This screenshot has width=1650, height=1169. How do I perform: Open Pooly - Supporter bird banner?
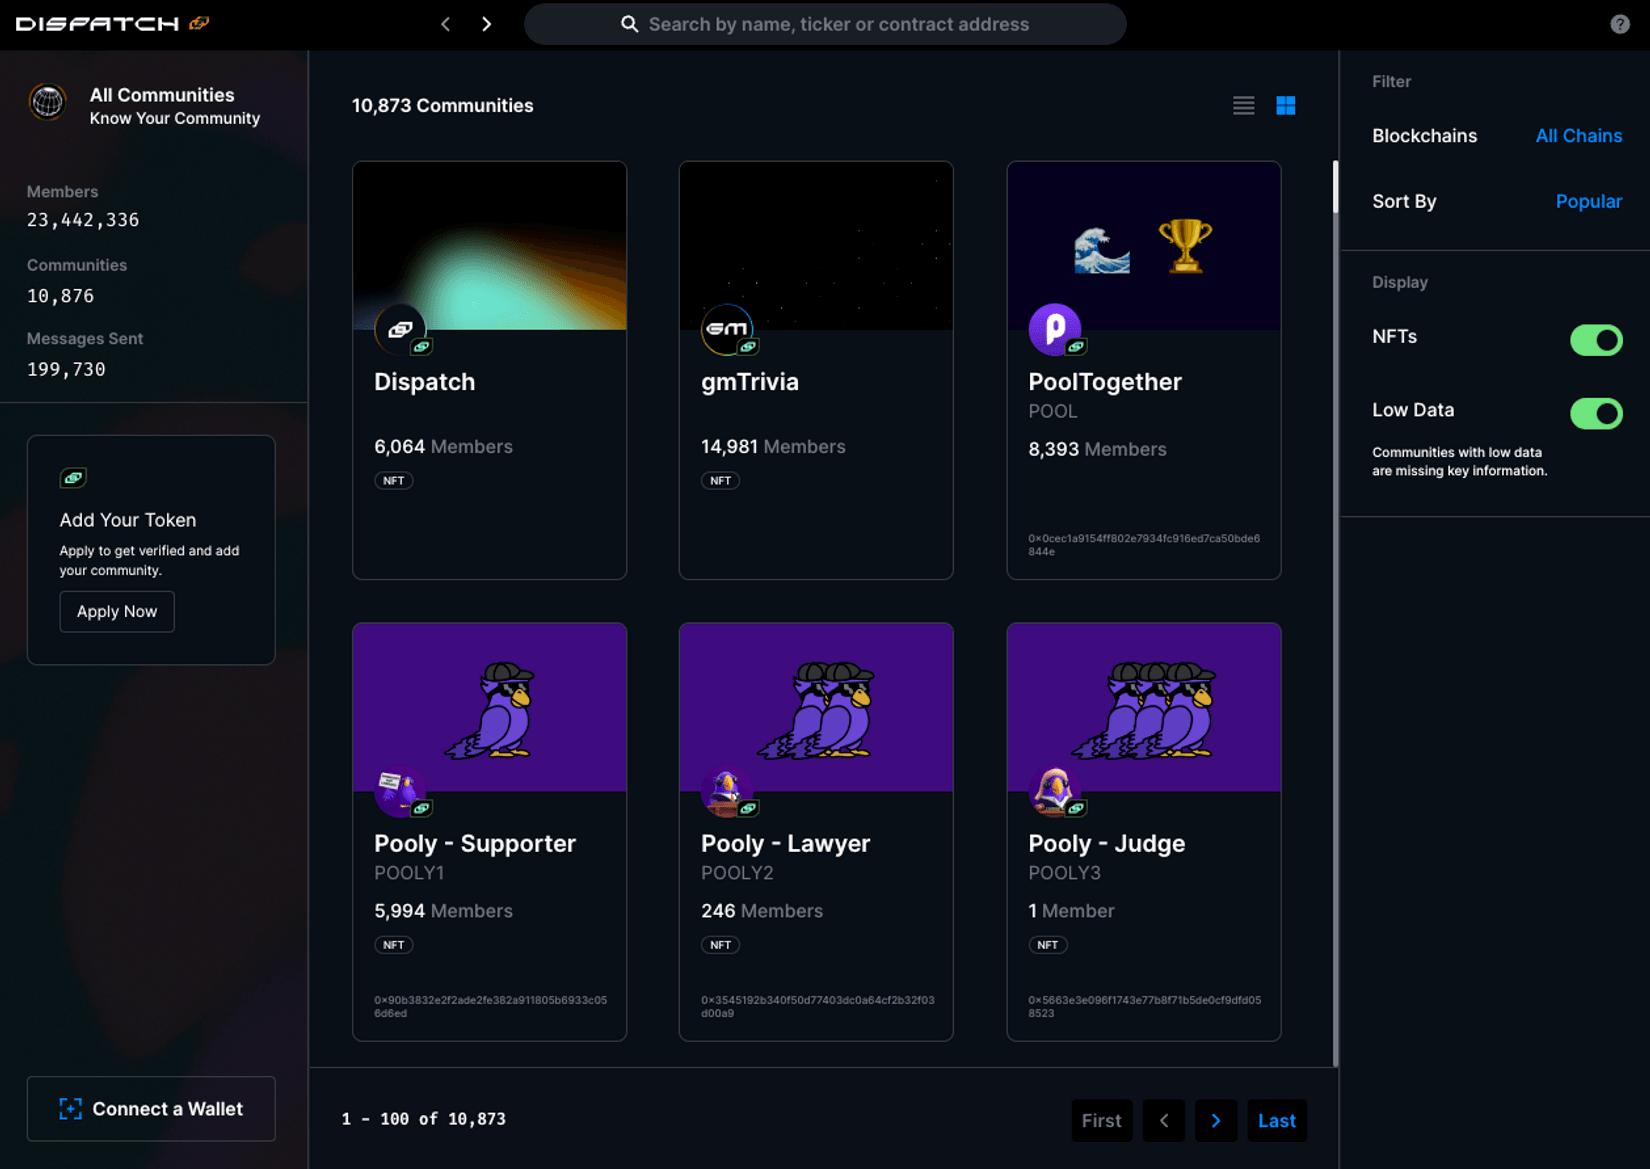click(490, 708)
